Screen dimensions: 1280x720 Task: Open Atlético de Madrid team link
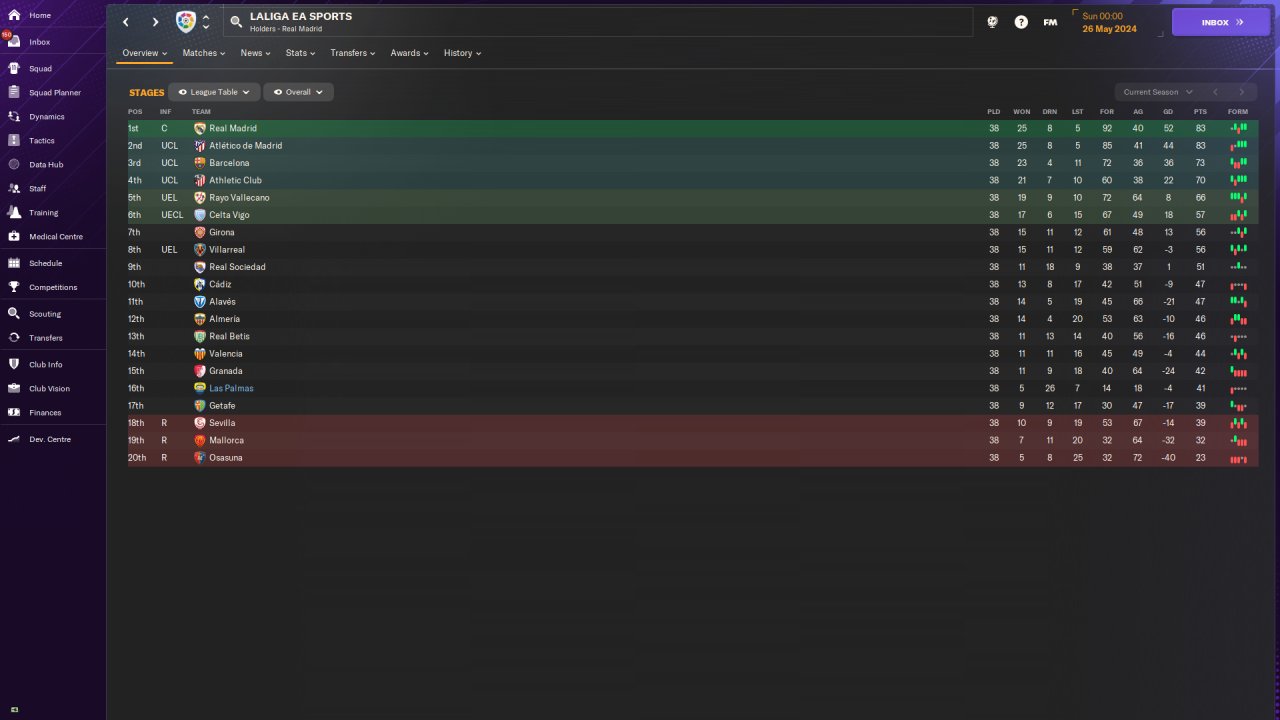coord(245,146)
